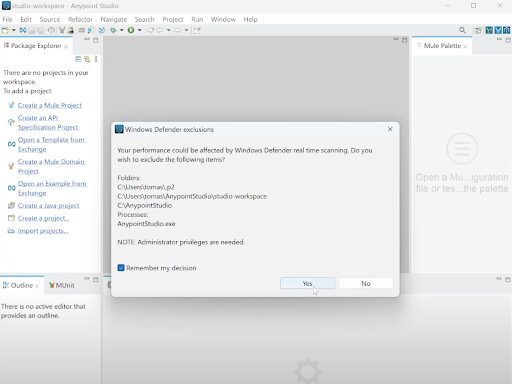Click the green Run play icon
Viewport: 512px width, 384px height.
[x=131, y=30]
